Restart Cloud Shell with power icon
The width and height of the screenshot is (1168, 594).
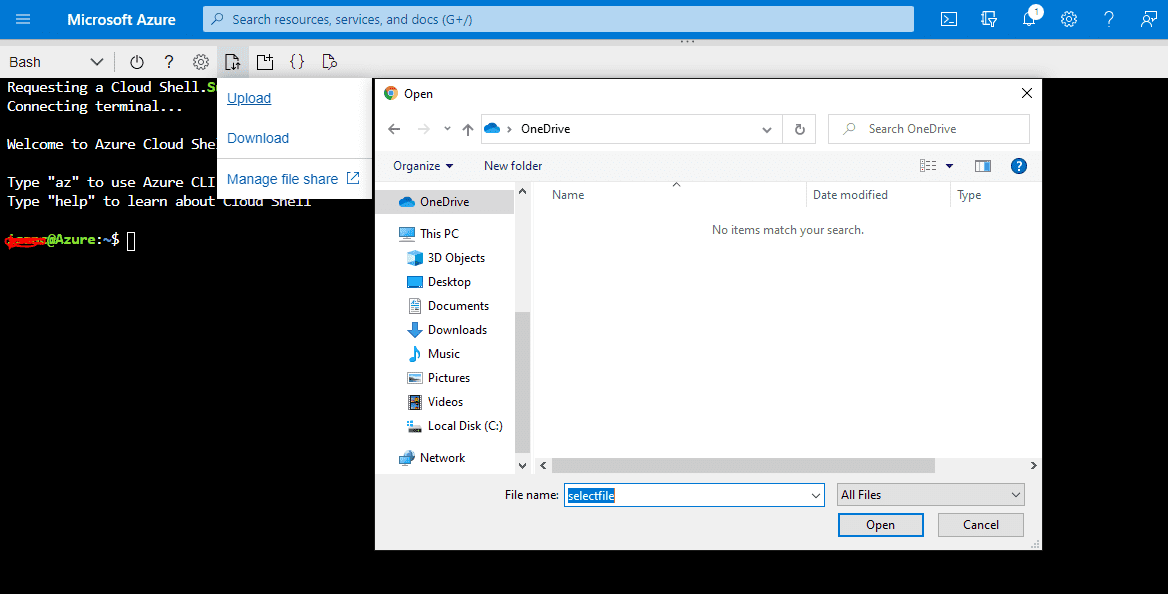136,62
